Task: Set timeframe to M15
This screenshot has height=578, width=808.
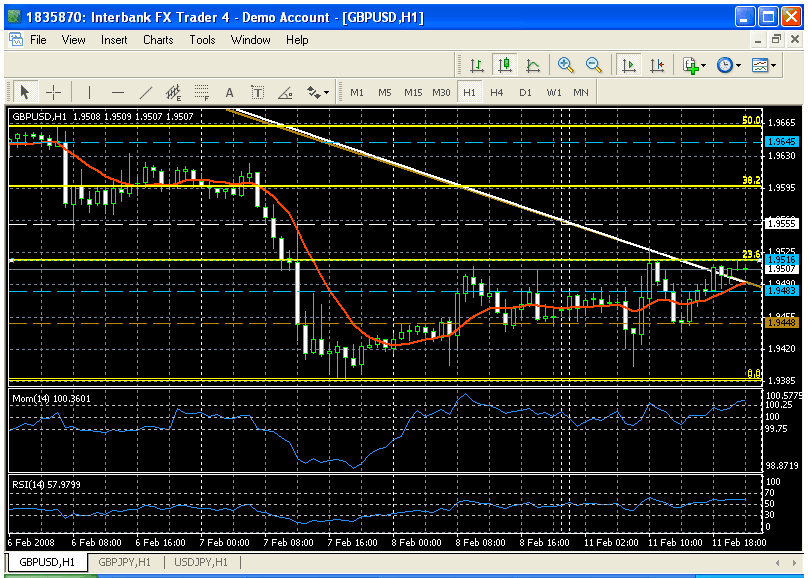Action: pos(413,92)
